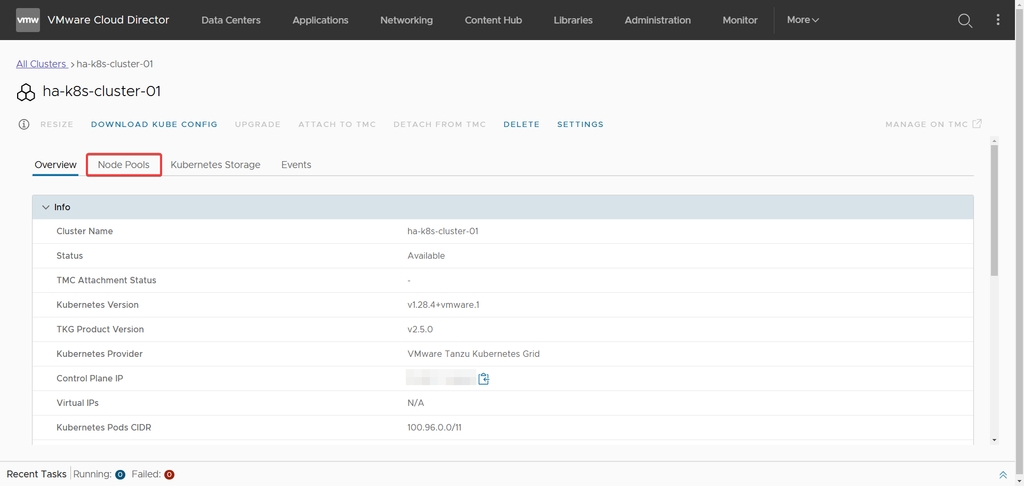Click Download Kube Config
This screenshot has width=1024, height=486.
[x=154, y=125]
